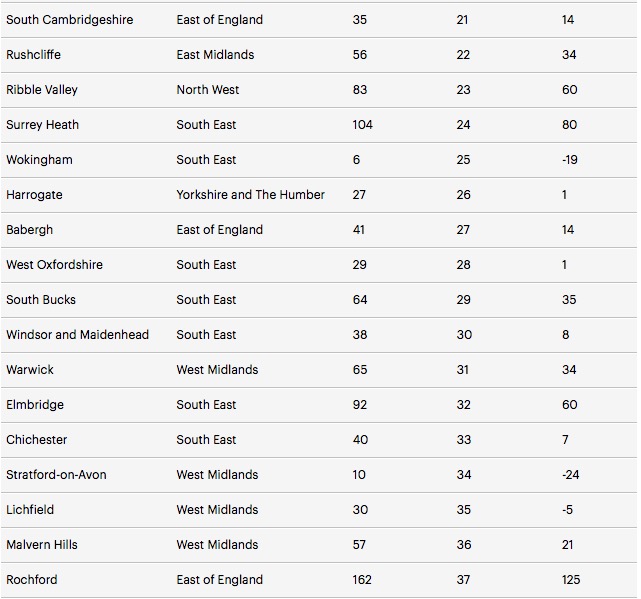Click the Chichester district name
Viewport: 641px width, 599px height.
(36, 440)
